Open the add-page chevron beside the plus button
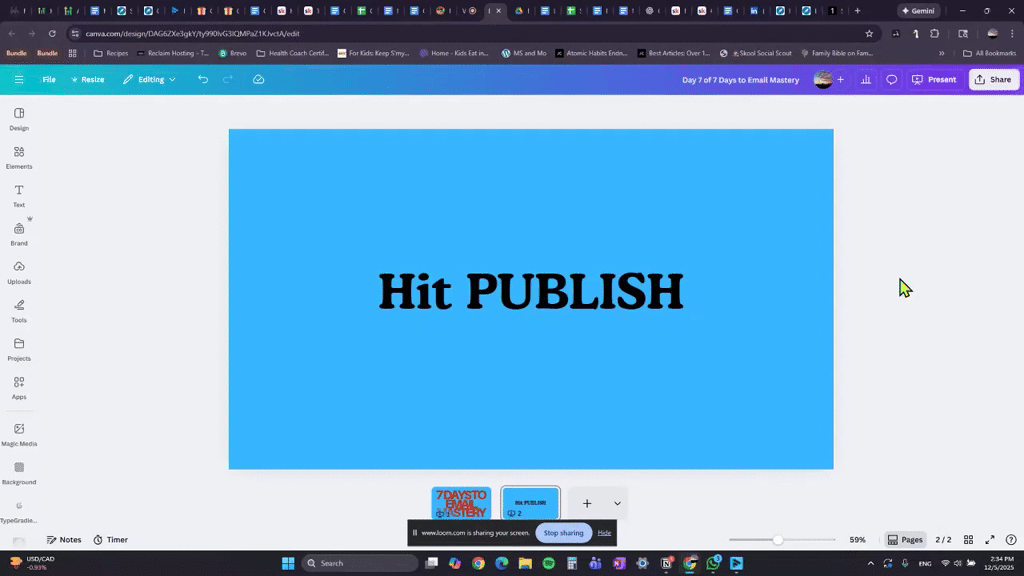Screen dimensions: 1024x576 point(617,503)
